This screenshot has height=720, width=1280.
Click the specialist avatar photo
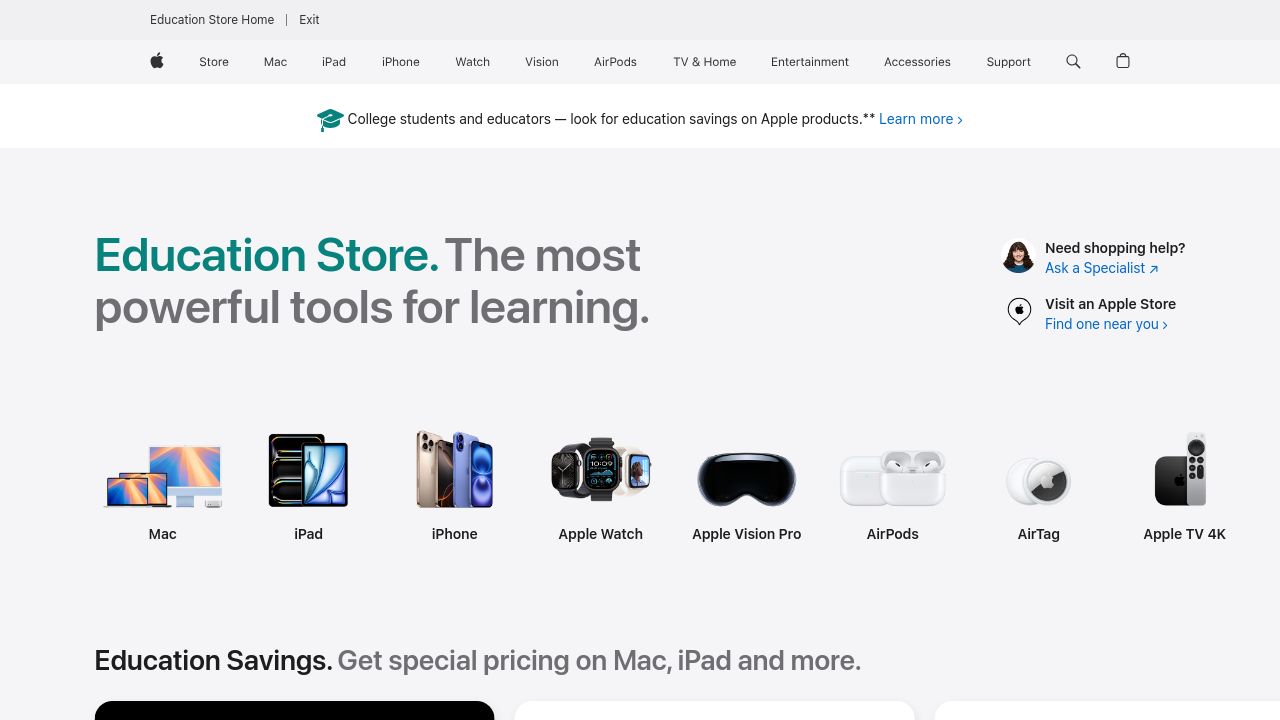coord(1018,257)
